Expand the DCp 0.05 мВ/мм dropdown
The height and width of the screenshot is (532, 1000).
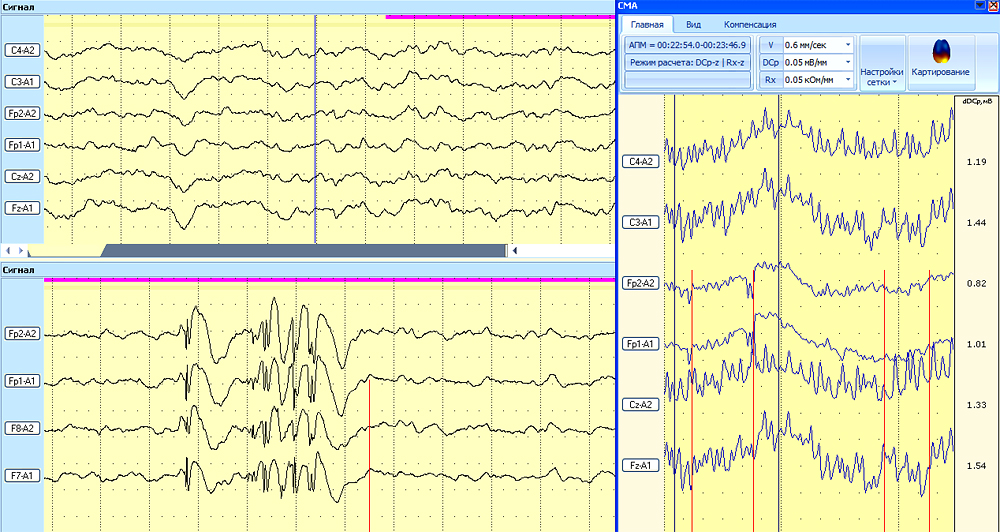click(x=848, y=62)
